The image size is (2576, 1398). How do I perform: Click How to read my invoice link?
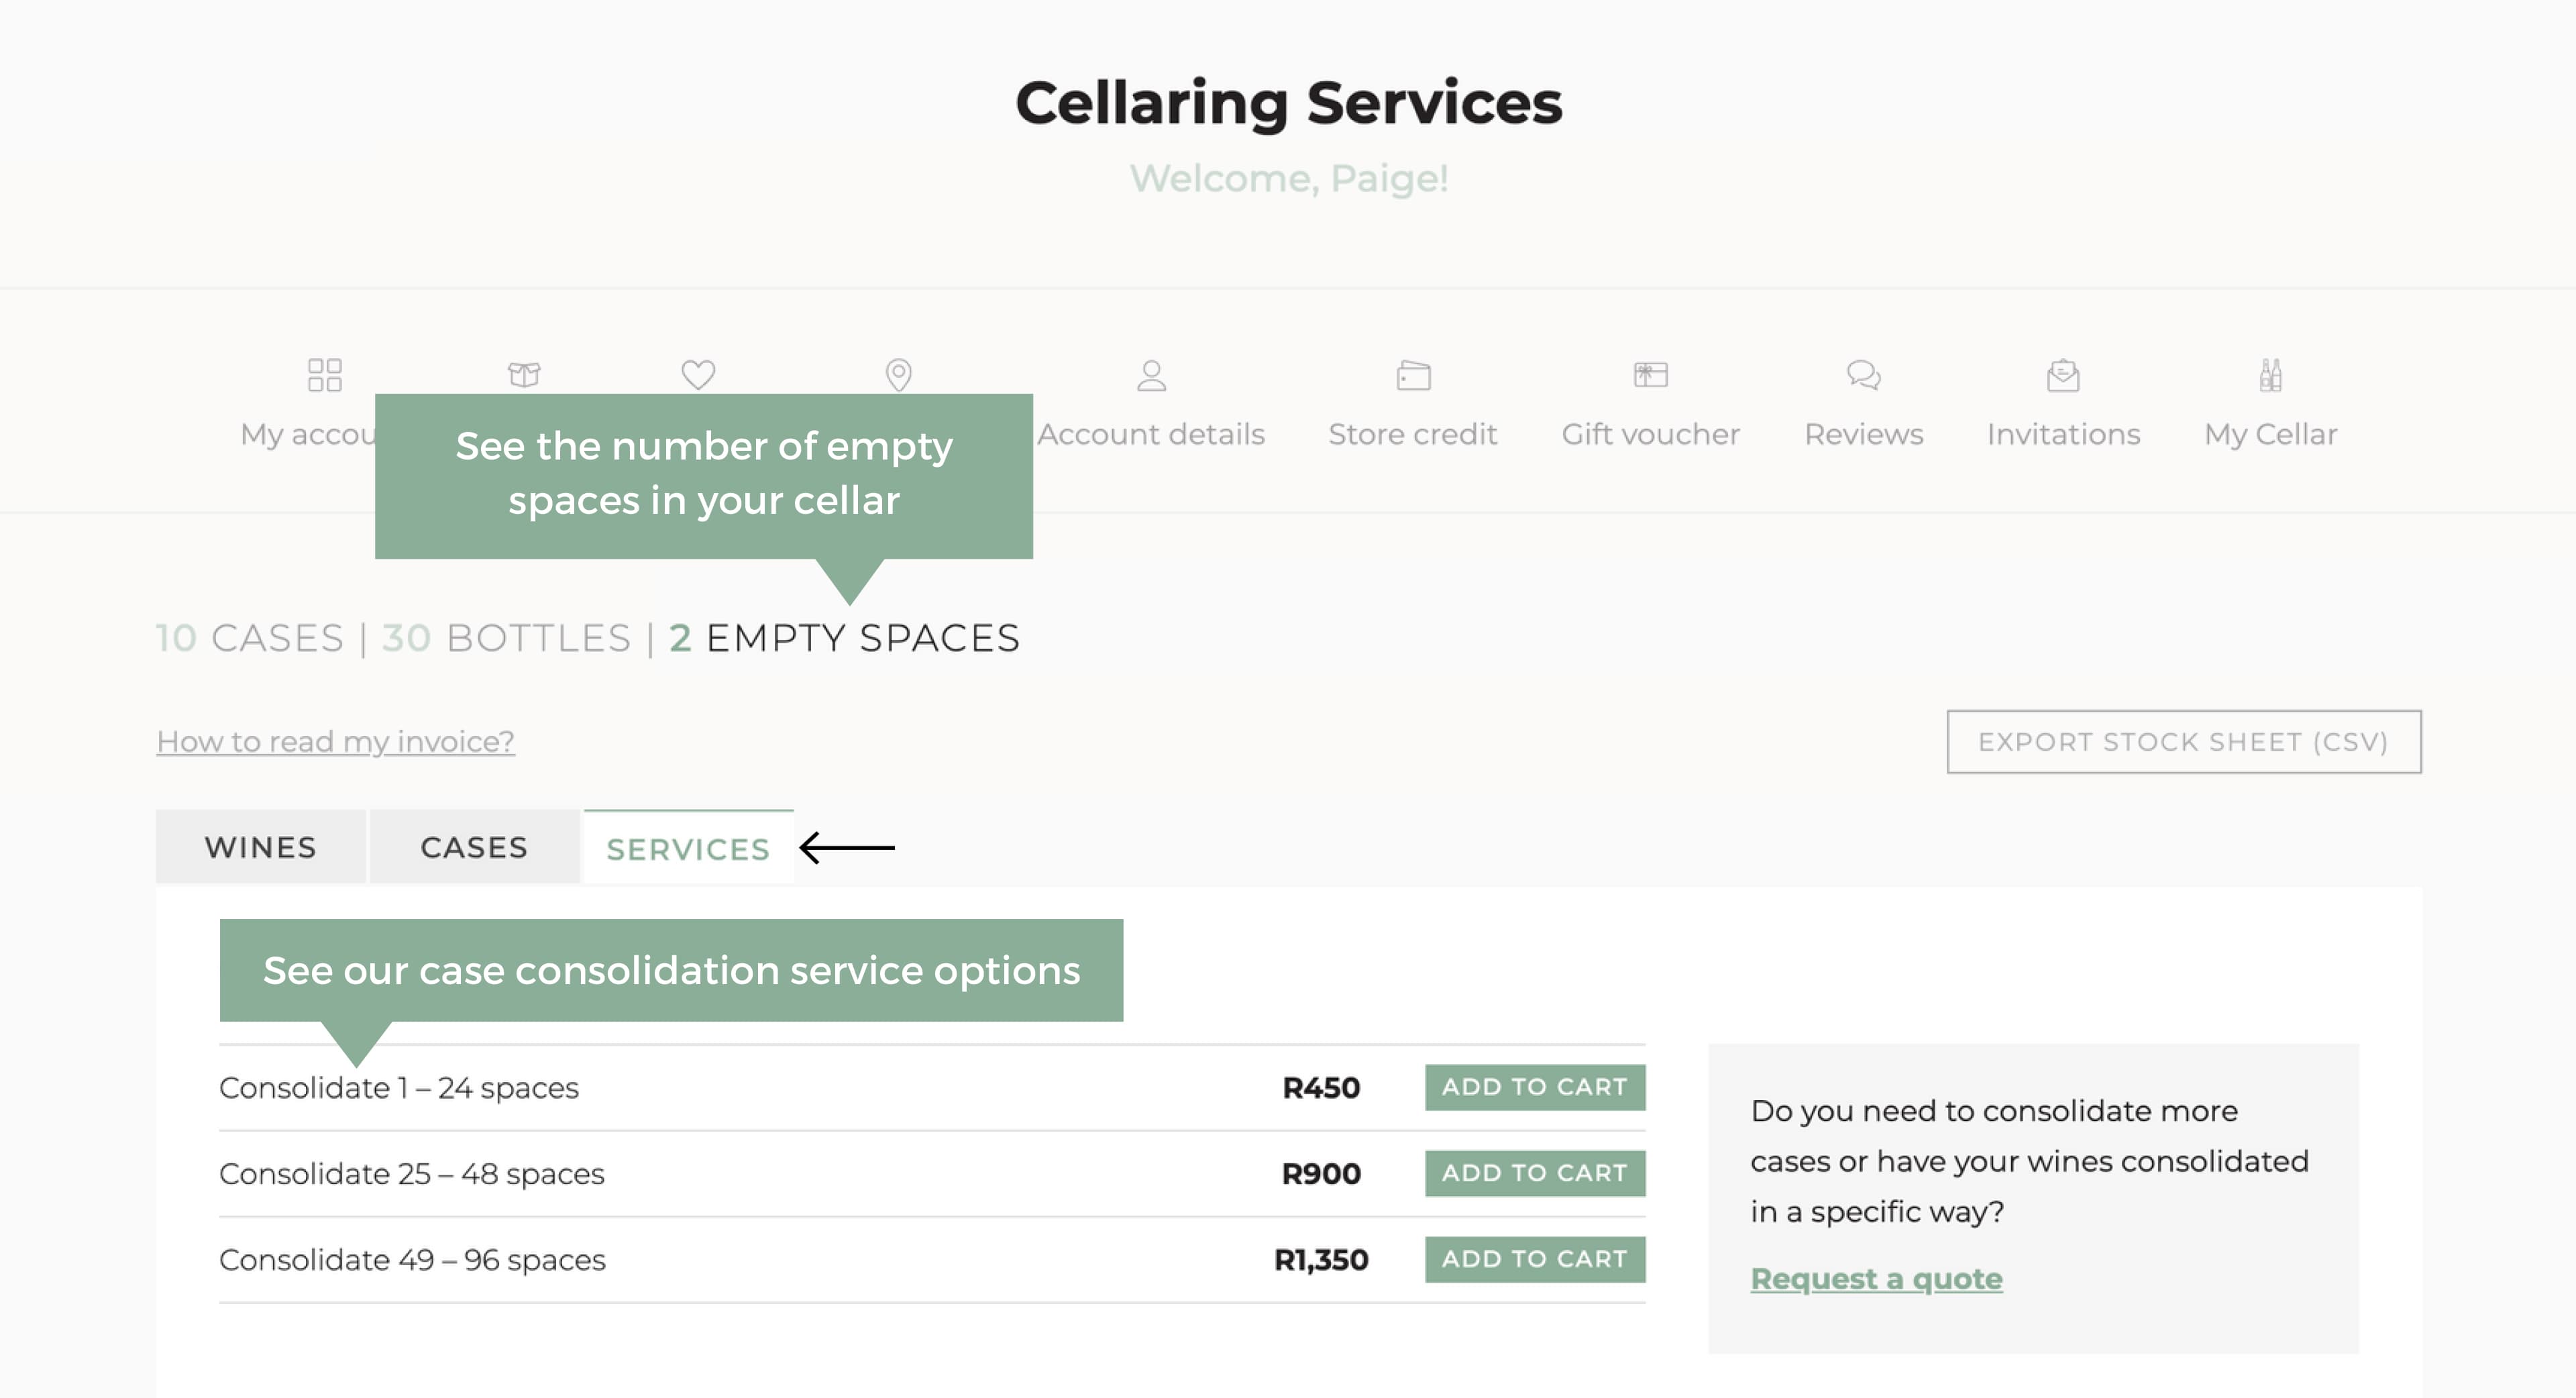point(335,741)
